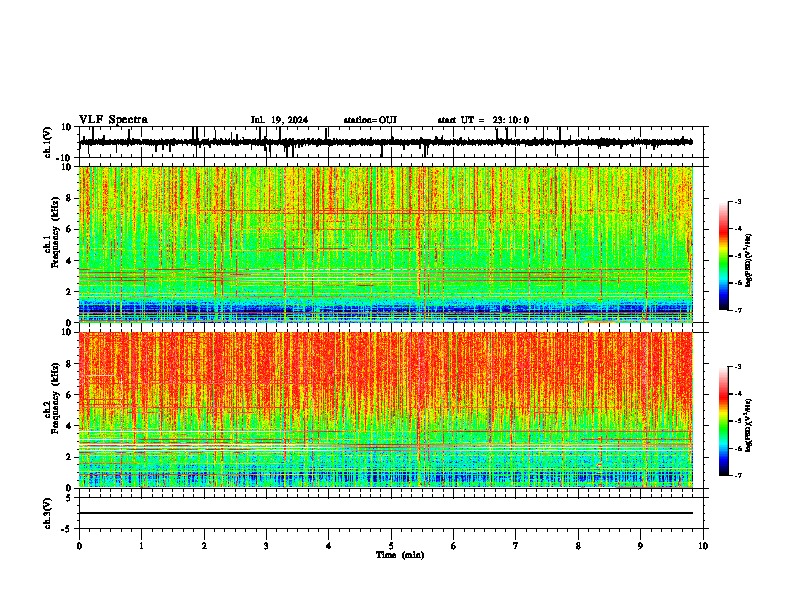
Task: Click time axis tick label "8"
Action: [578, 546]
